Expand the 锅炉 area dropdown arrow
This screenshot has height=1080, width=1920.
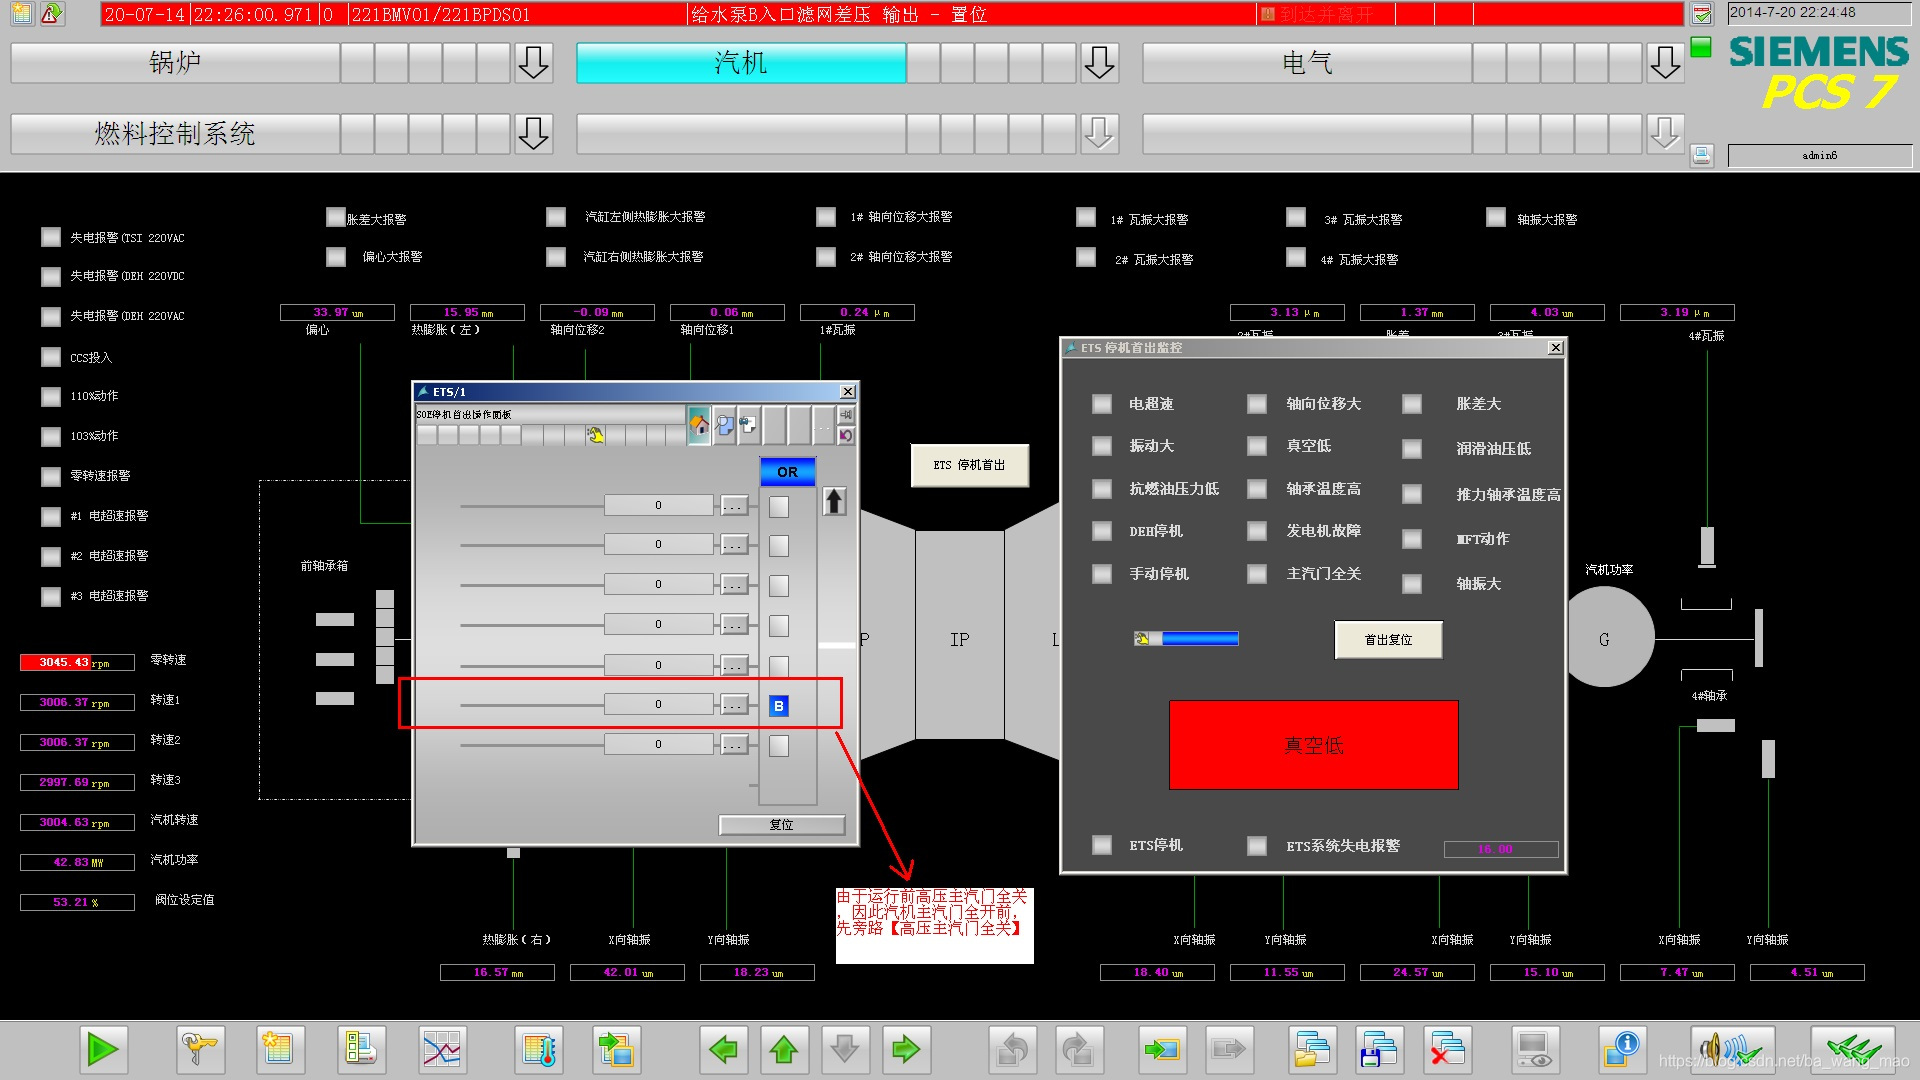click(x=533, y=63)
